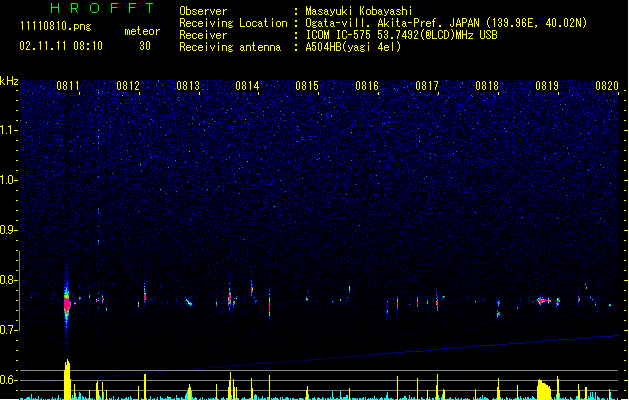
Task: Click the 0820 time marker
Action: (x=607, y=86)
